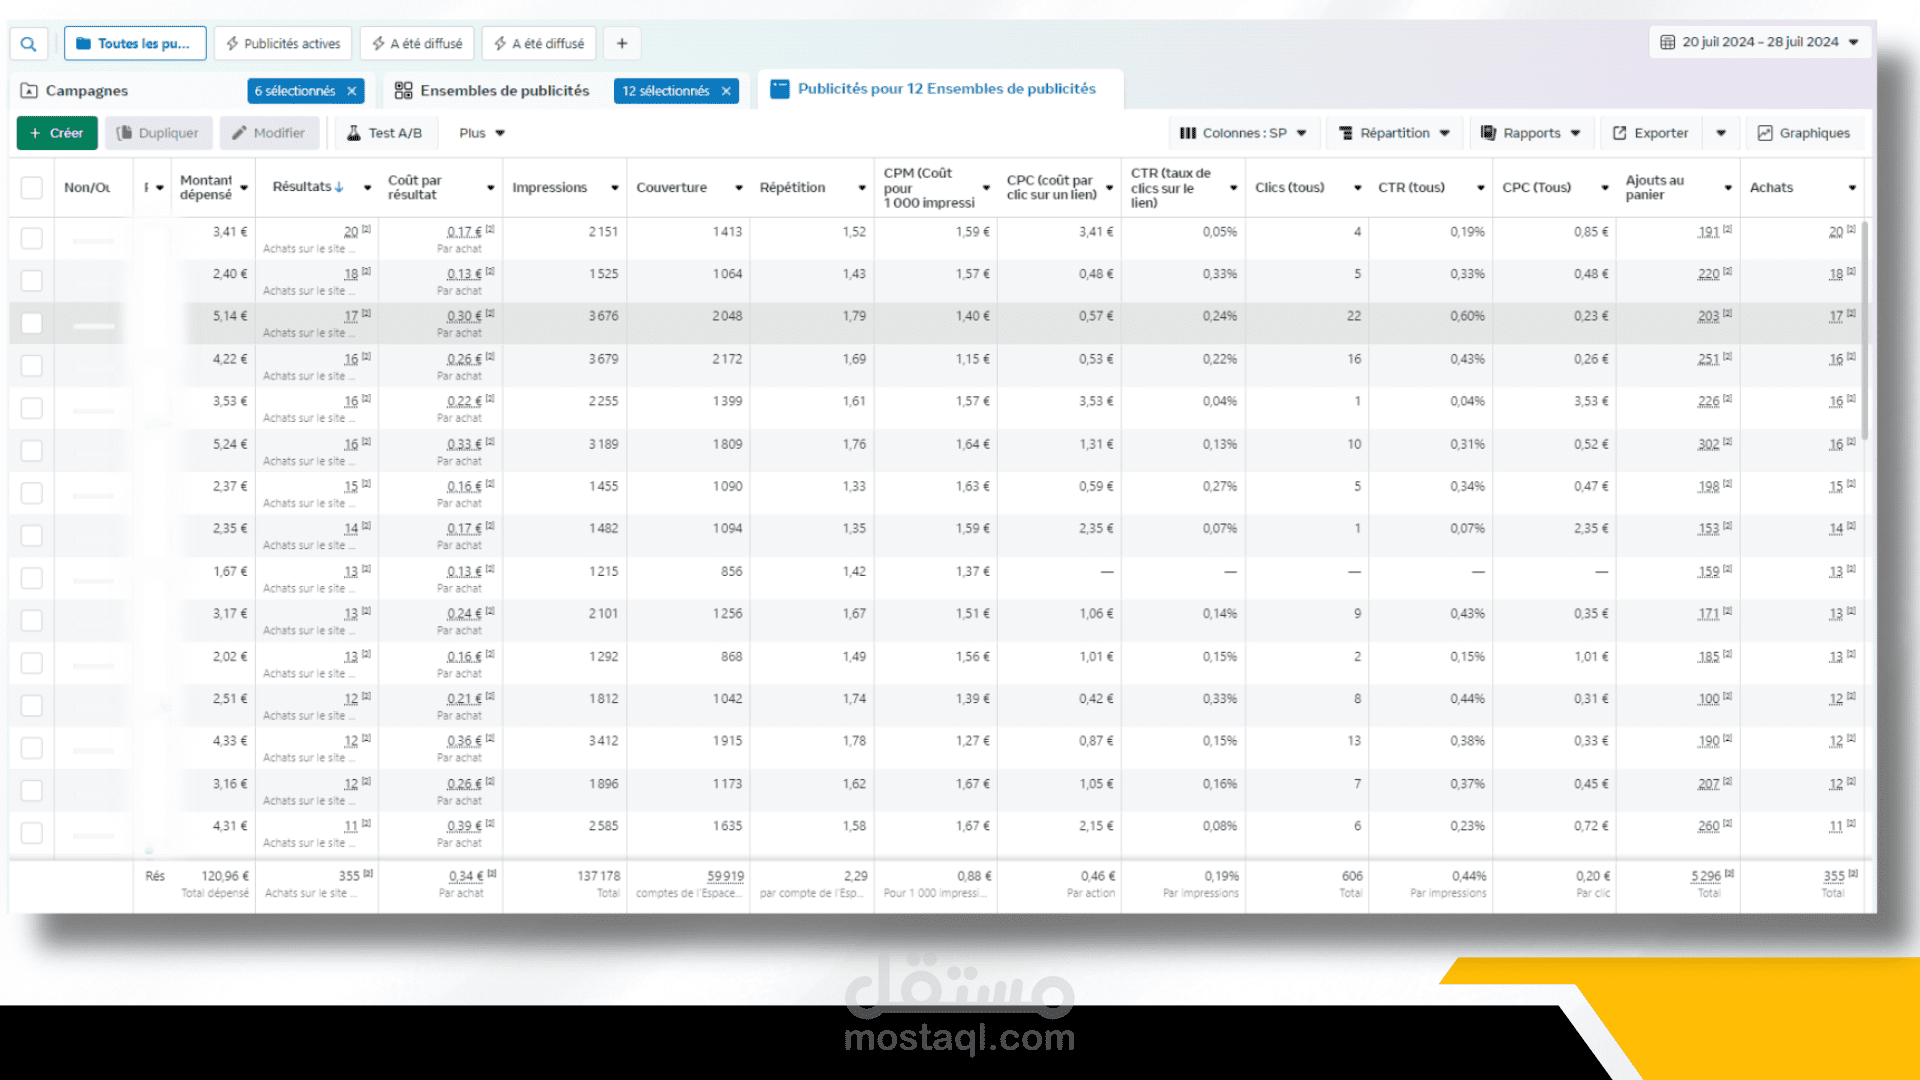
Task: Click the Campagnes tab icon
Action: pyautogui.click(x=29, y=91)
